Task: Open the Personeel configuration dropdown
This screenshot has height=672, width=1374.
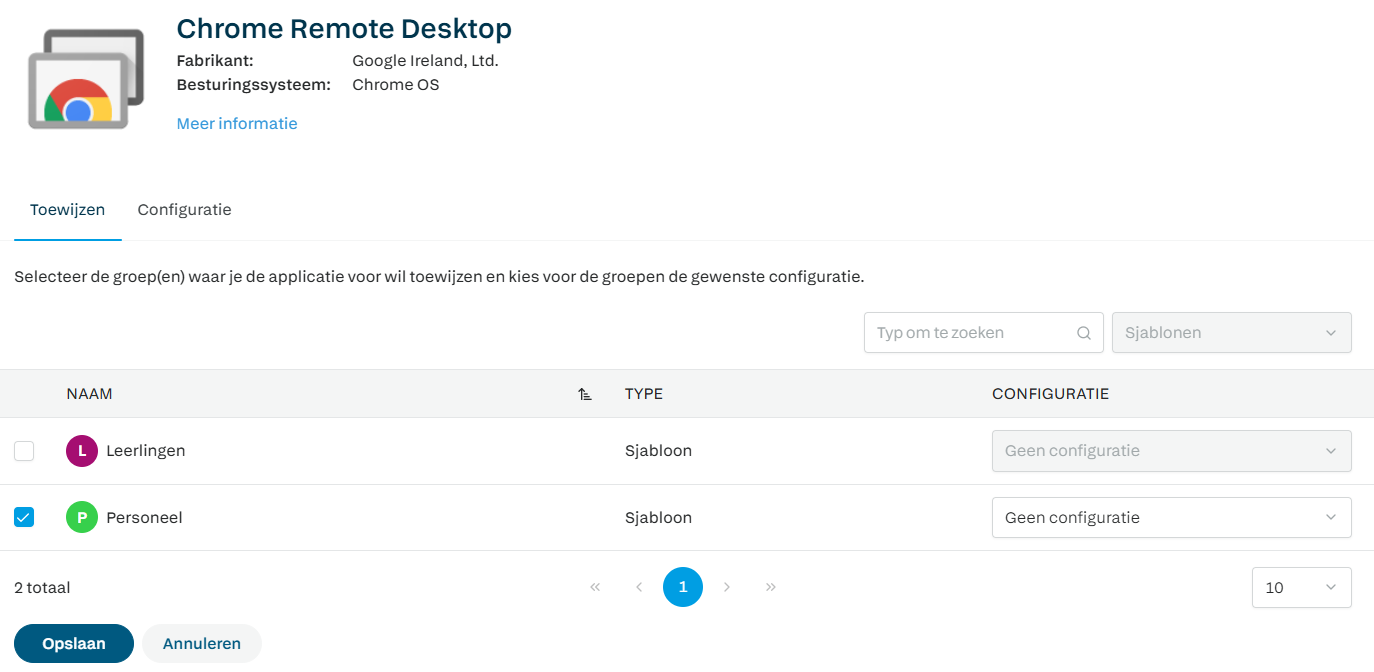Action: [x=1172, y=518]
